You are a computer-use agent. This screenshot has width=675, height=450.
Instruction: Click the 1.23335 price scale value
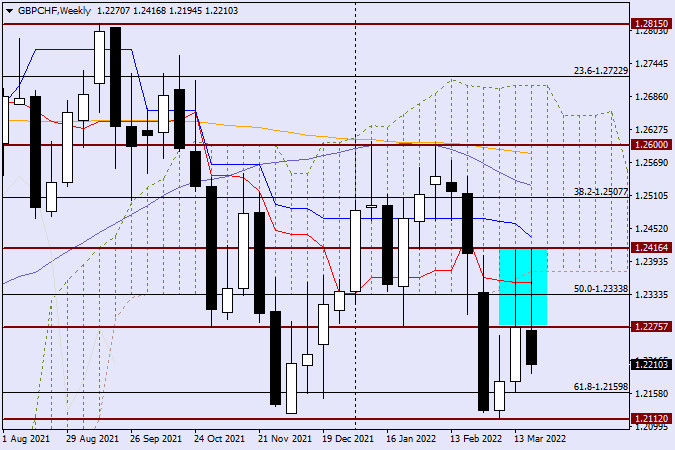(652, 295)
